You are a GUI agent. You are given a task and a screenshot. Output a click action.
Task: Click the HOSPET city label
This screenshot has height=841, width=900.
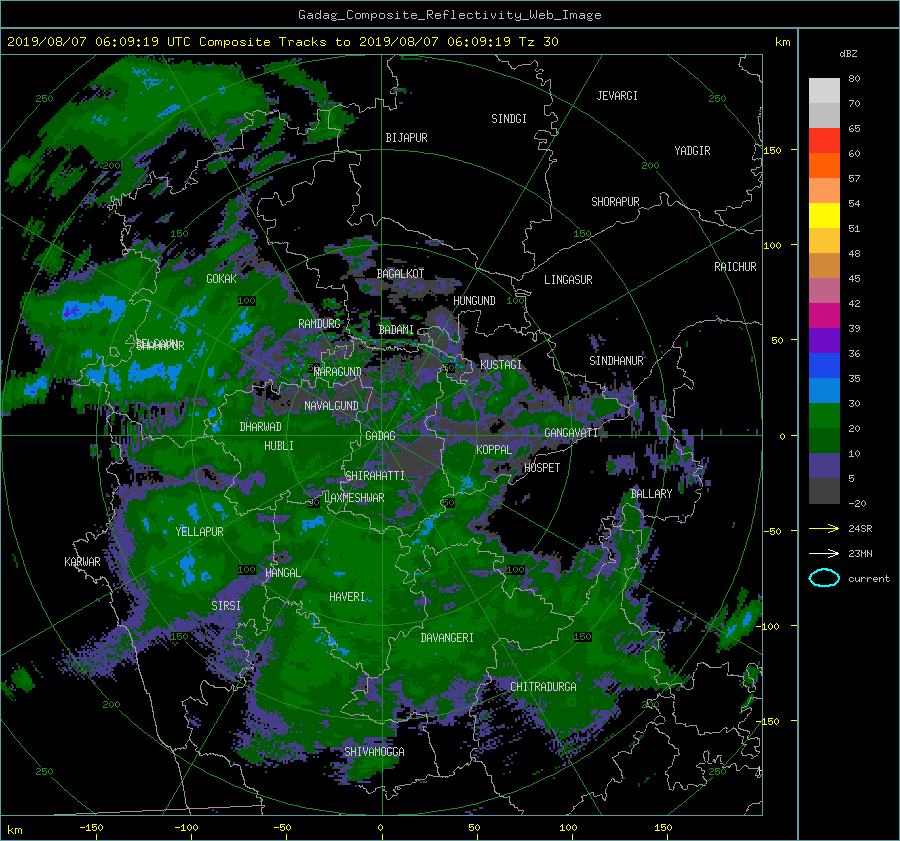(x=542, y=468)
